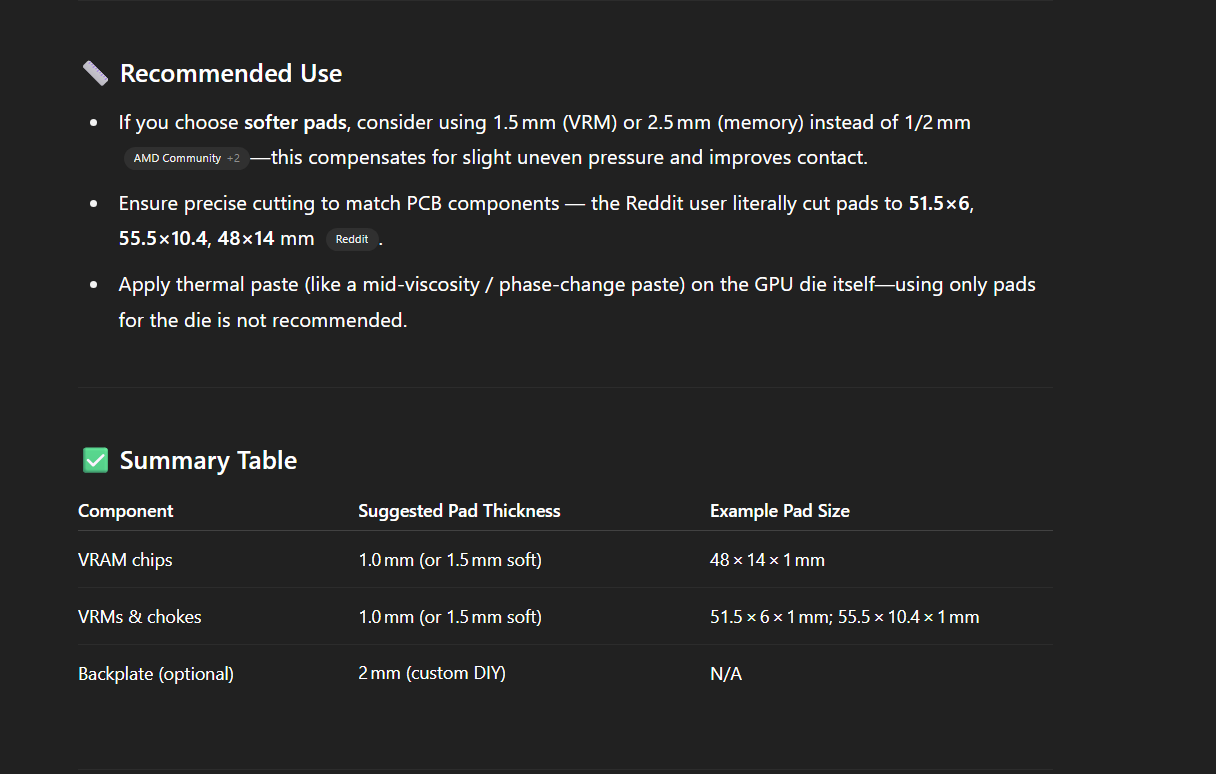This screenshot has width=1216, height=774.
Task: Click the bold 55.5×10.4 dimension text
Action: point(163,239)
